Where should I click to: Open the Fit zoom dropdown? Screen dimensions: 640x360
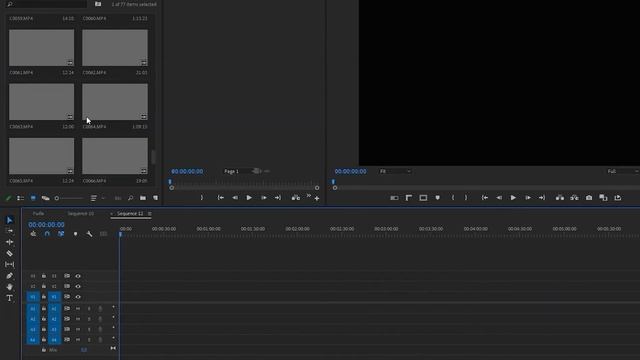[x=395, y=171]
